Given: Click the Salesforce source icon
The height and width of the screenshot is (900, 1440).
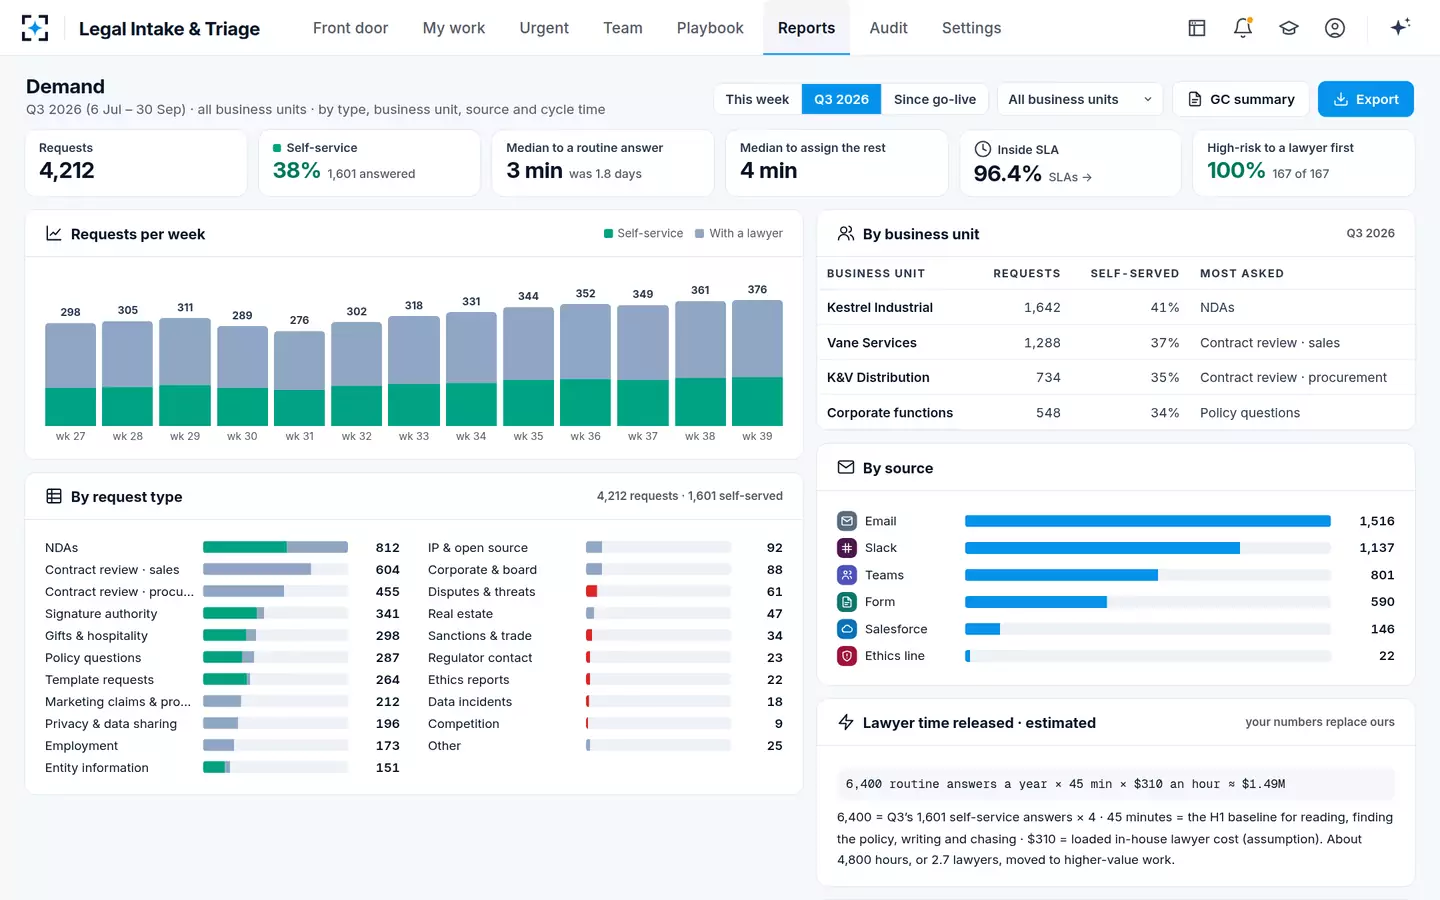Looking at the screenshot, I should pos(847,629).
